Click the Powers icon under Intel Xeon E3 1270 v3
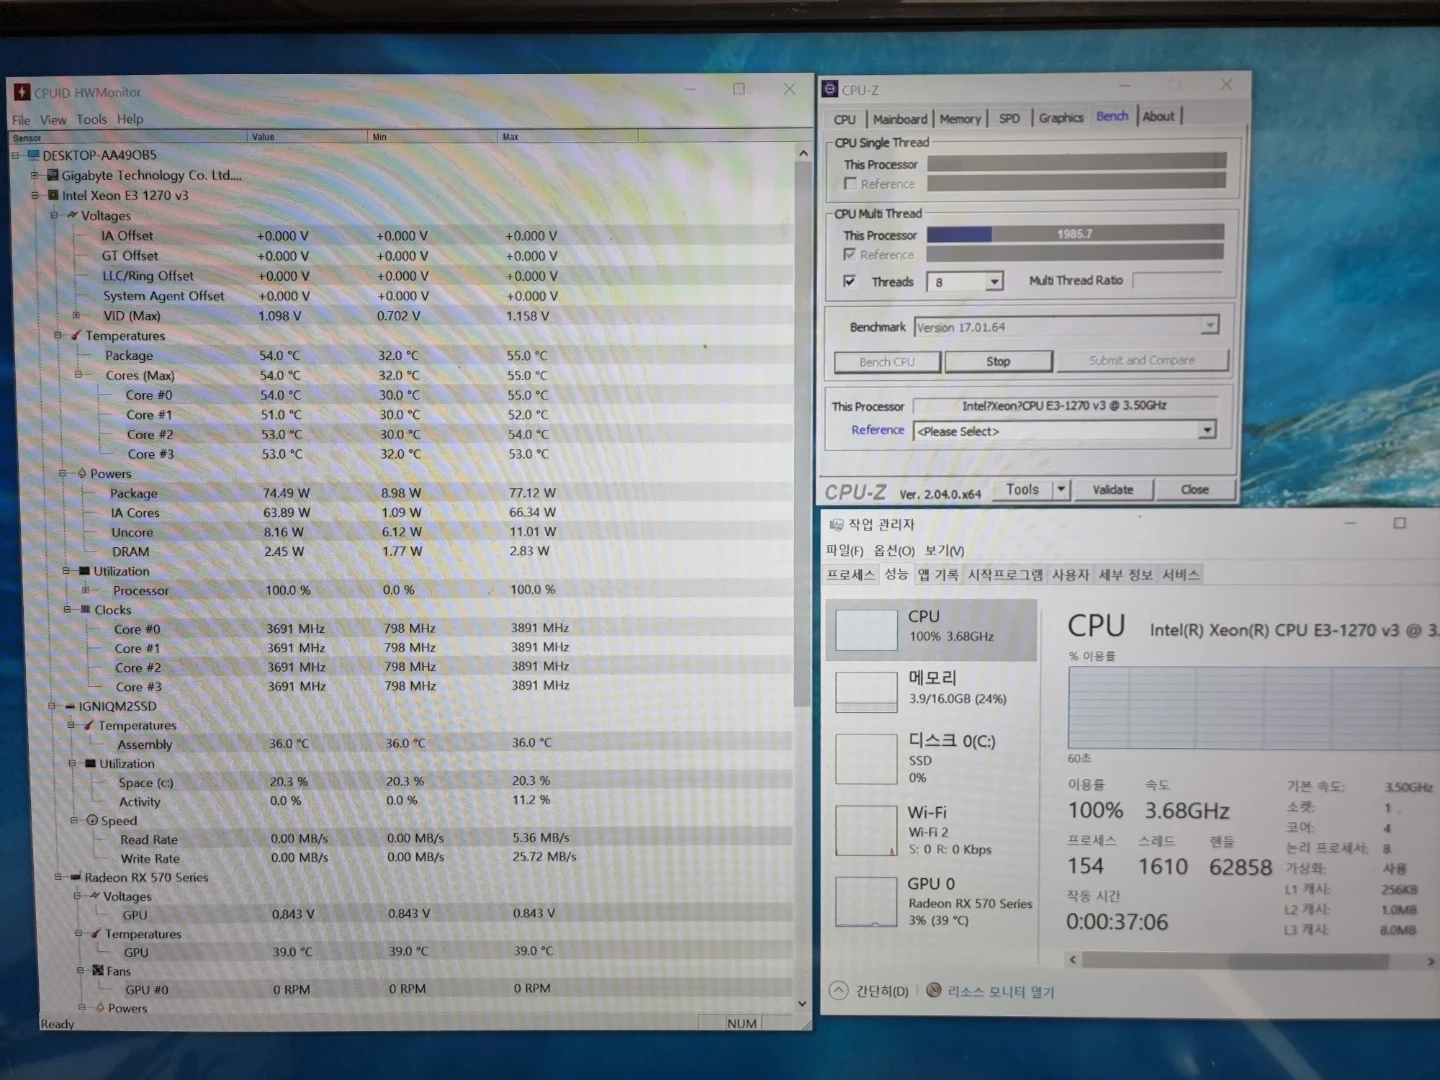This screenshot has width=1440, height=1080. pos(83,473)
